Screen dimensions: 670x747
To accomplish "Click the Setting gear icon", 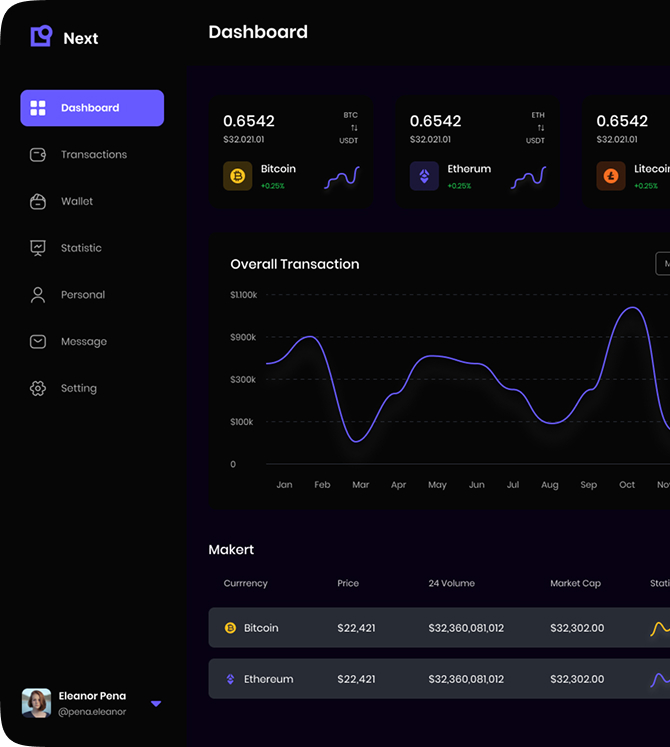I will point(38,388).
